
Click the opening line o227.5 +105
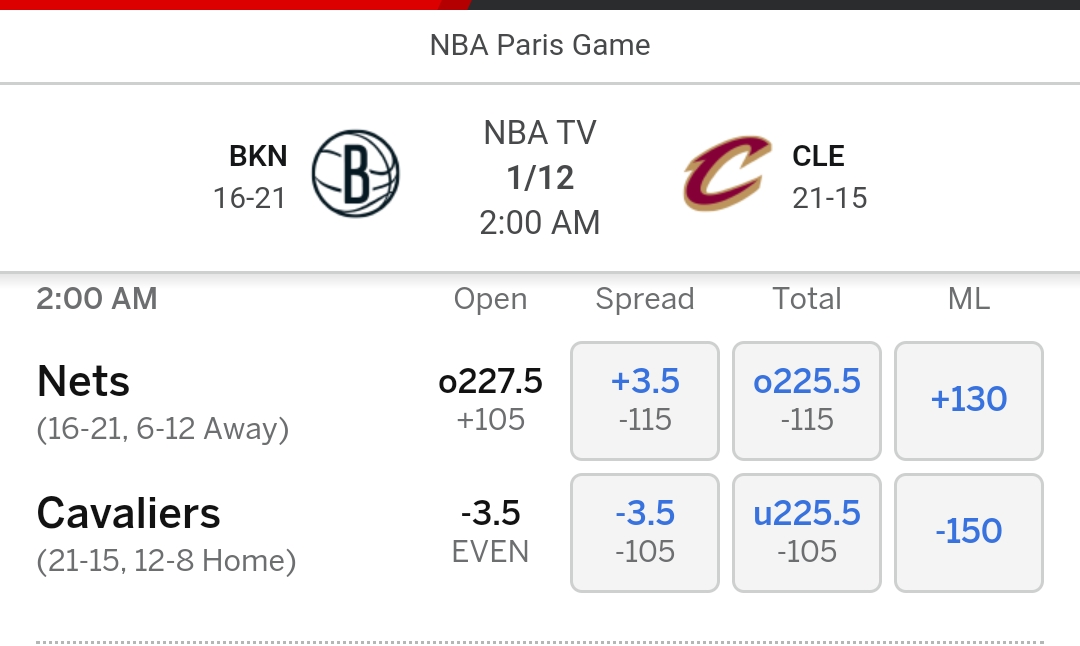490,400
